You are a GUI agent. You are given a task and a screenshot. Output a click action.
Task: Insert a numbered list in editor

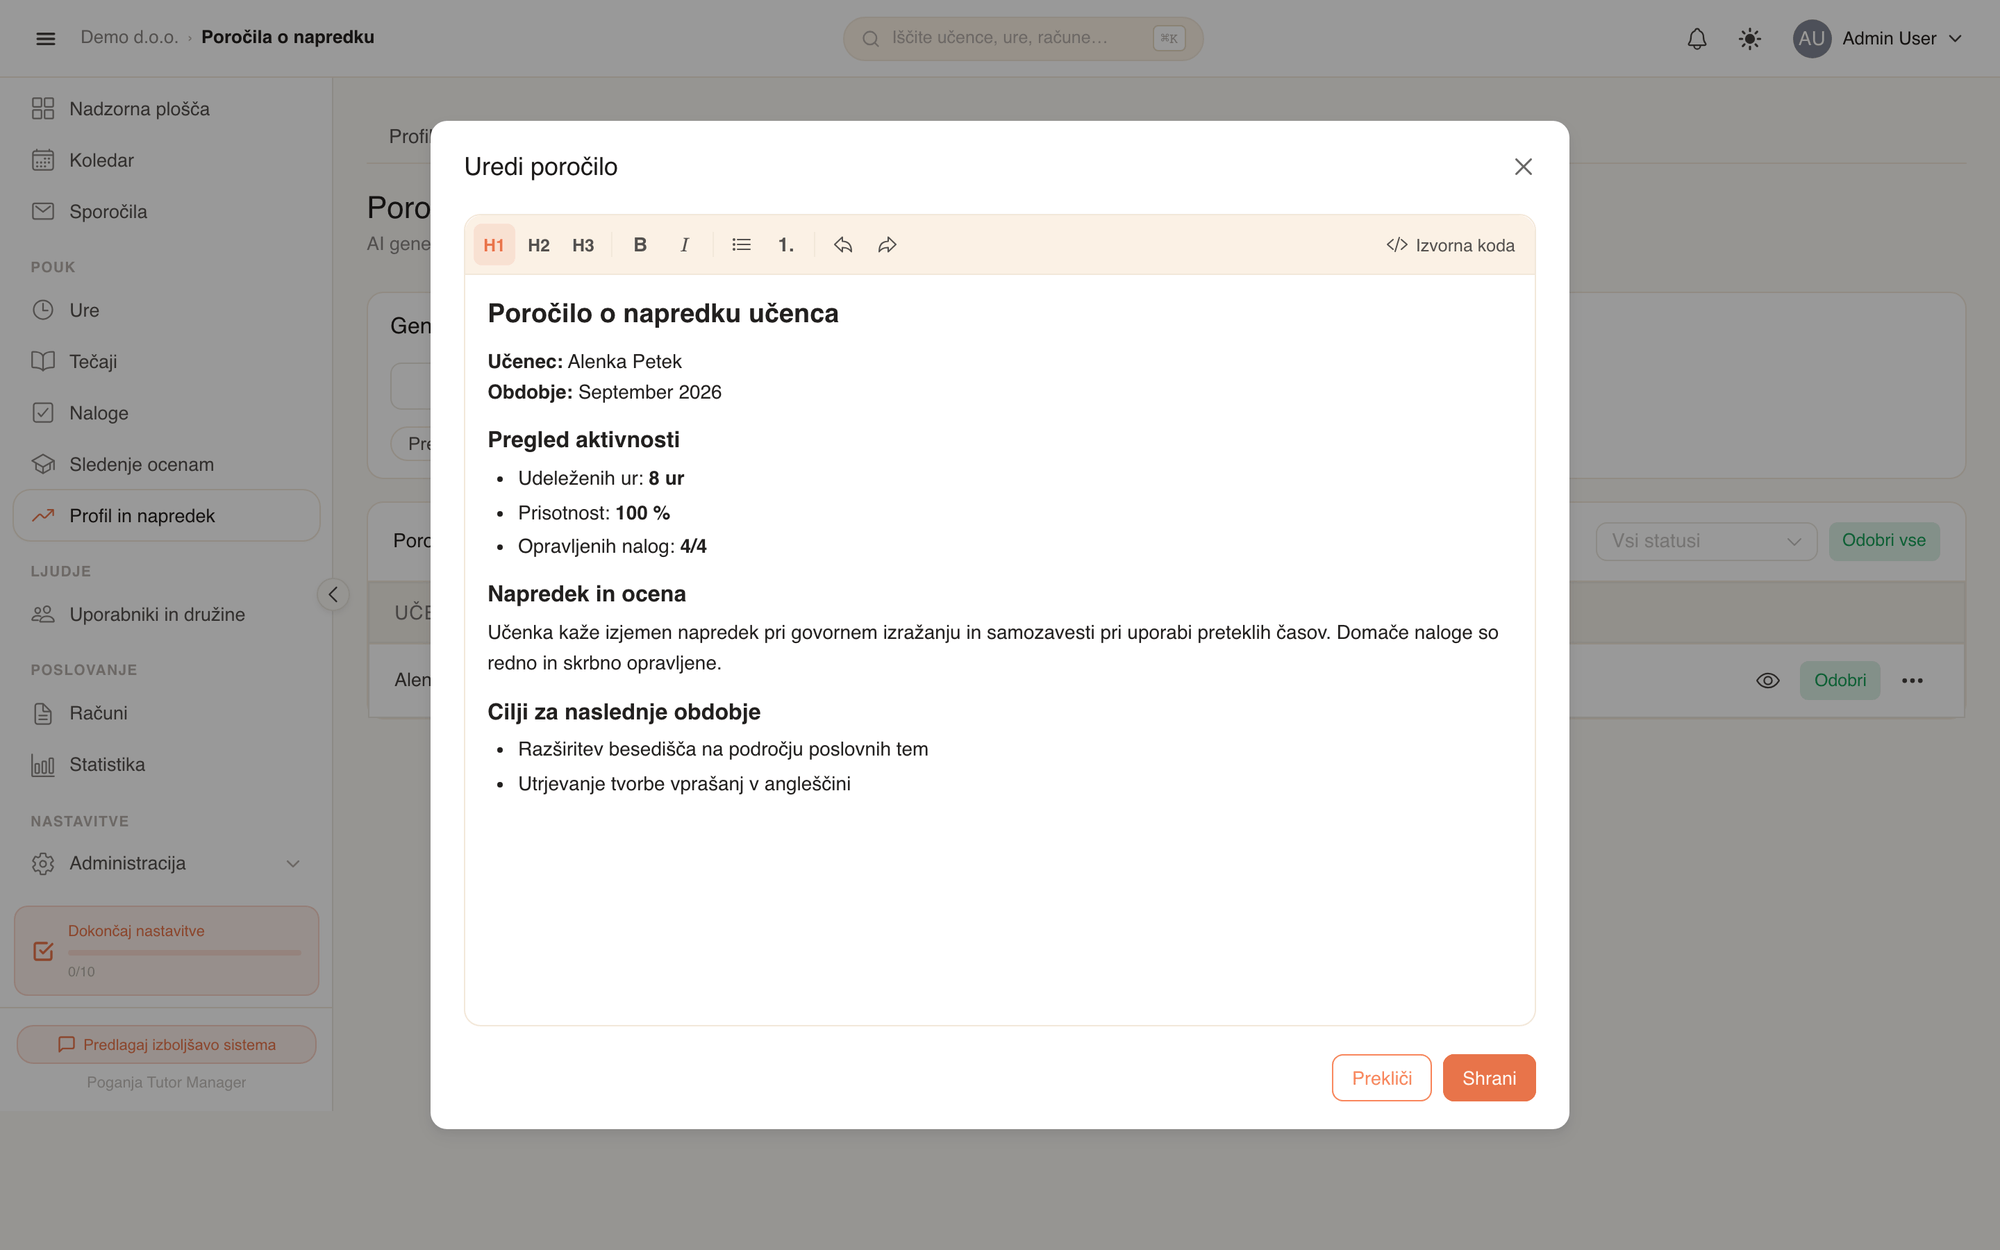786,245
